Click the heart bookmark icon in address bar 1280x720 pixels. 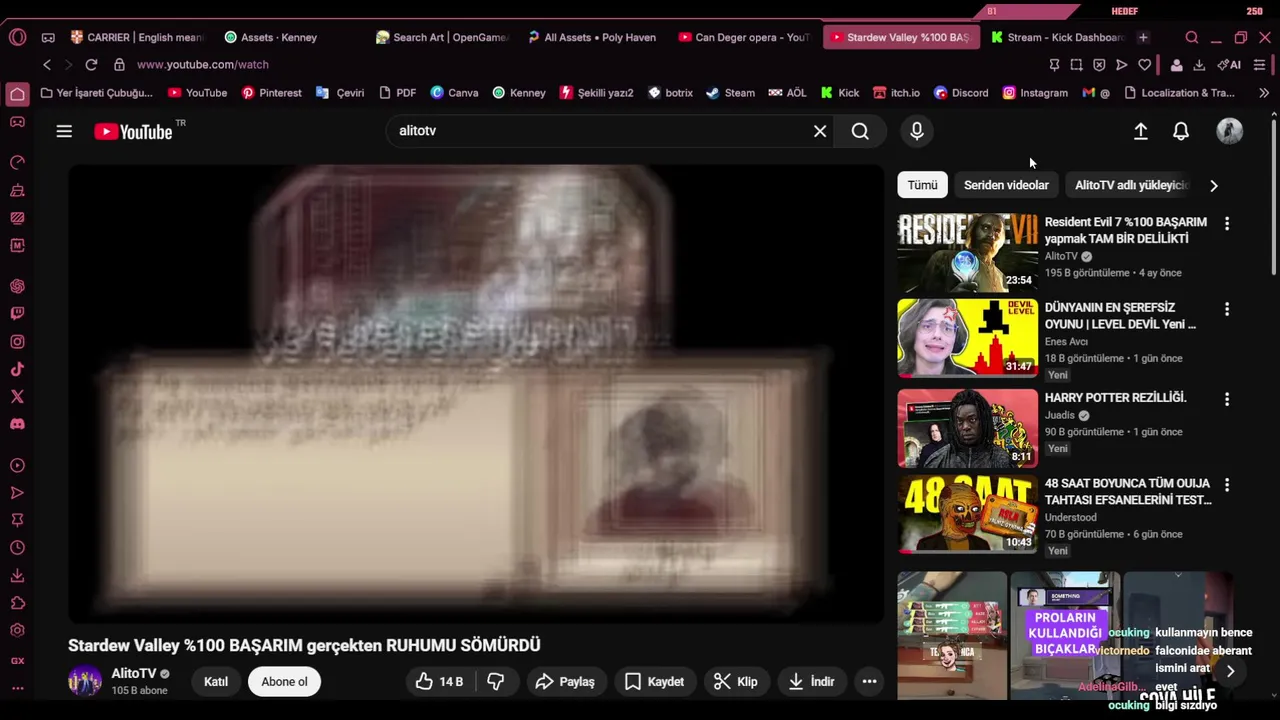click(1145, 64)
